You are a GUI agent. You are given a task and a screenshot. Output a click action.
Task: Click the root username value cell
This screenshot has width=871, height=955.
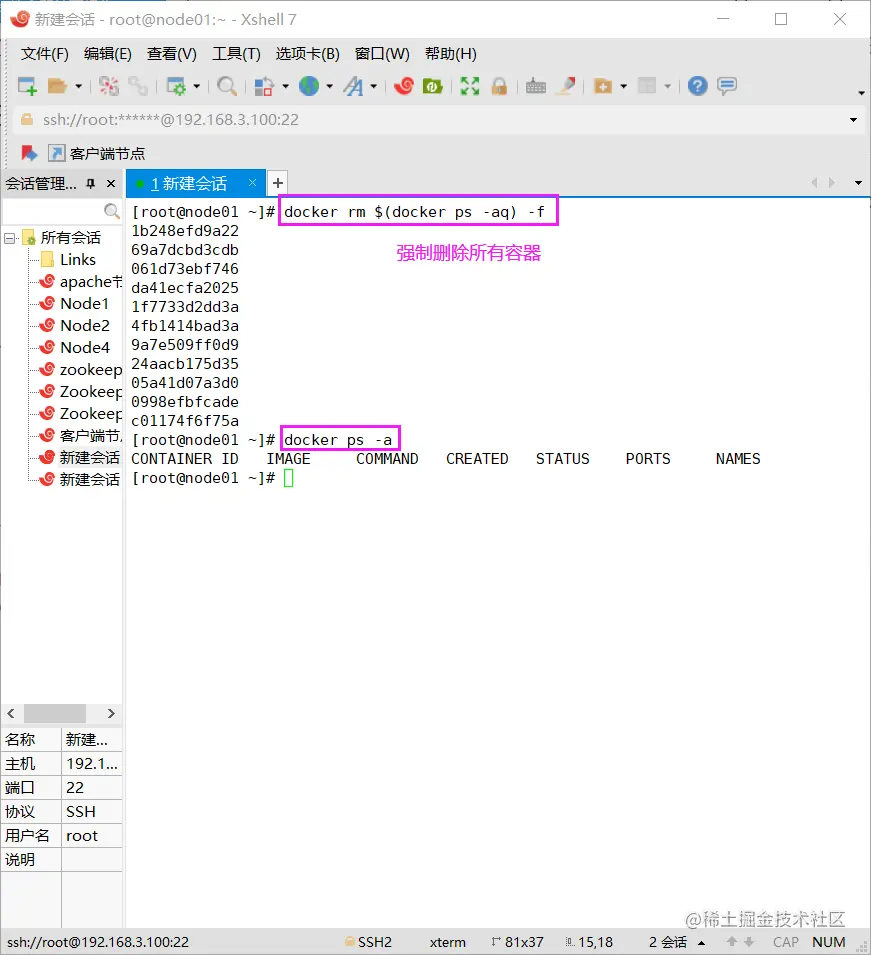[92, 836]
